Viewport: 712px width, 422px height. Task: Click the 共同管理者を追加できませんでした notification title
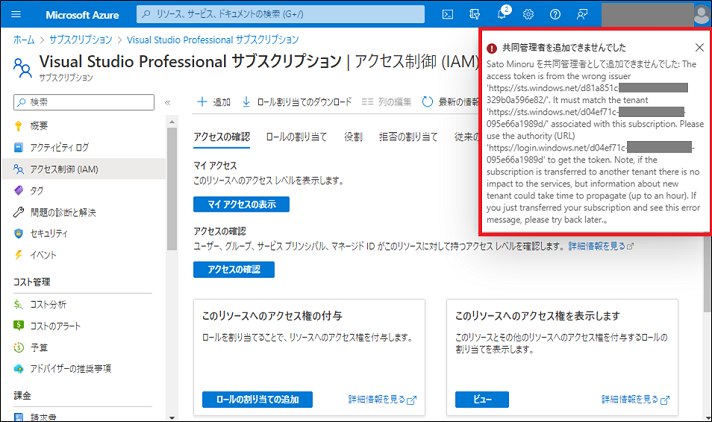(x=564, y=48)
